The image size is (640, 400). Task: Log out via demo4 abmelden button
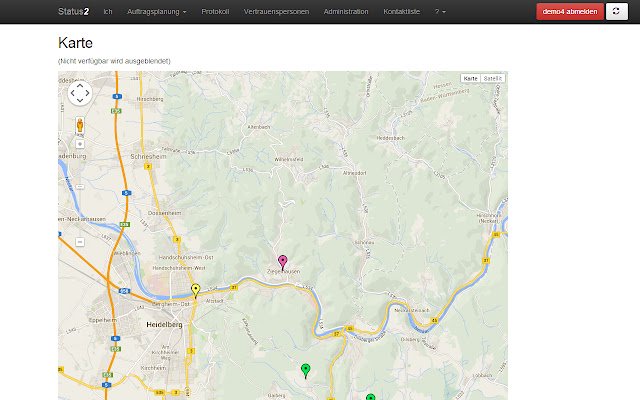pos(570,11)
